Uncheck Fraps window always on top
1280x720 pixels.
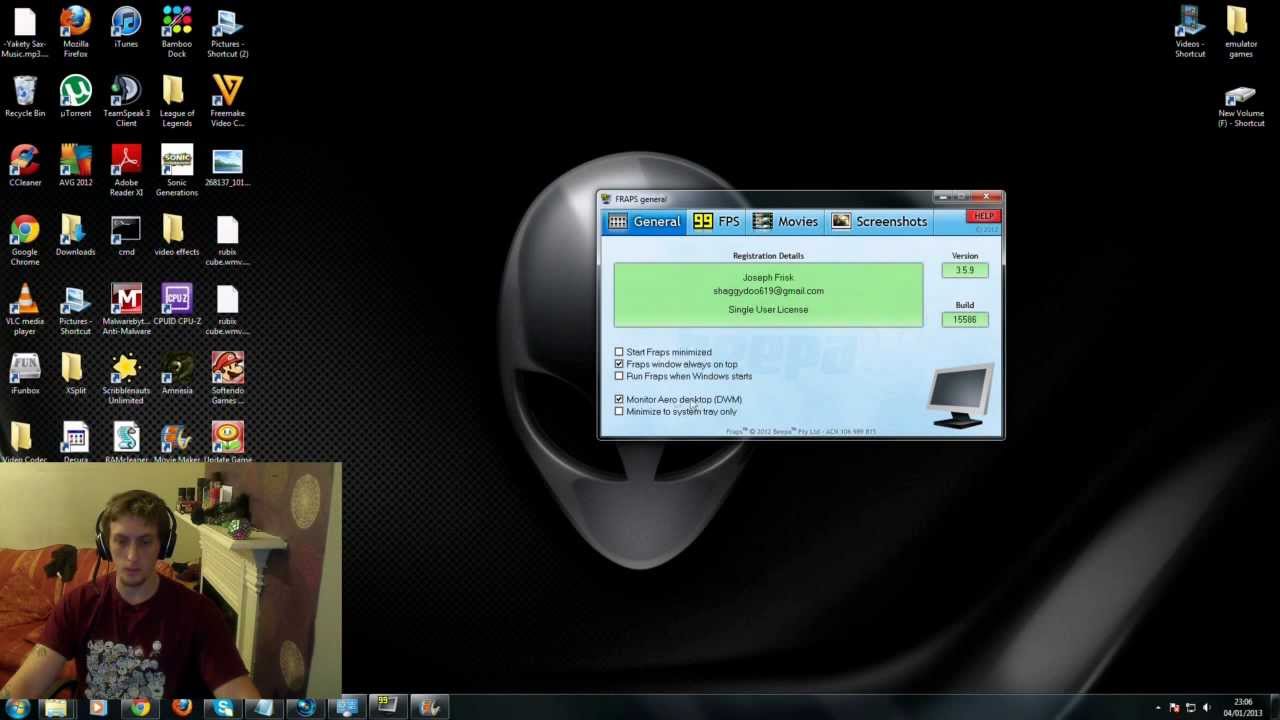point(619,364)
